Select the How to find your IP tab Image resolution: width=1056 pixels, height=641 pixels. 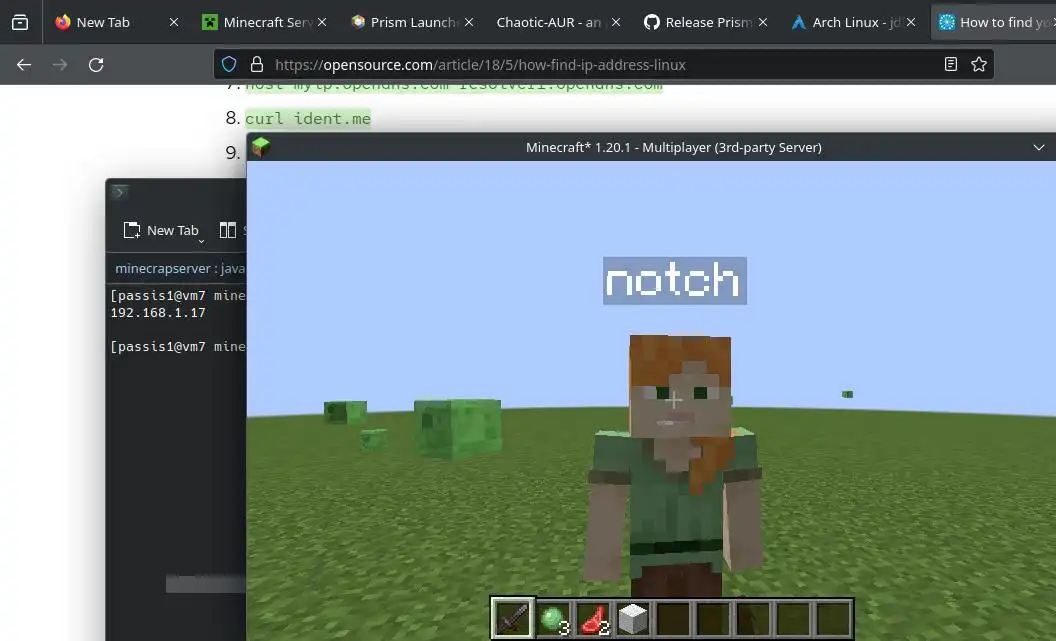[994, 22]
